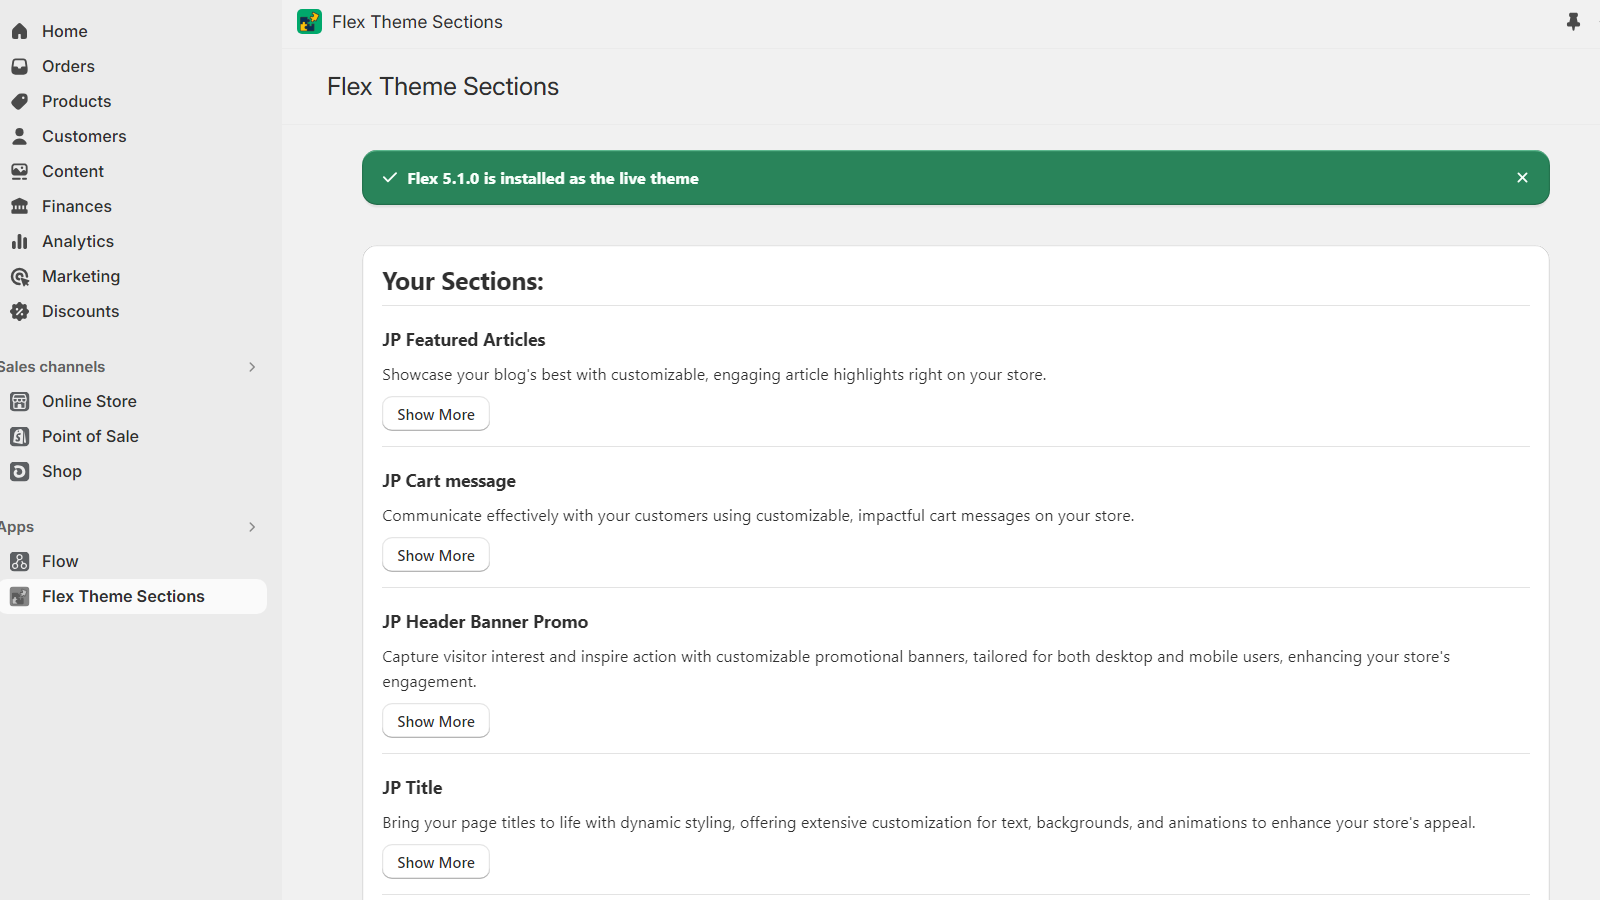Screen dimensions: 1600x900
Task: Open Products via its tag icon
Action: click(x=20, y=101)
